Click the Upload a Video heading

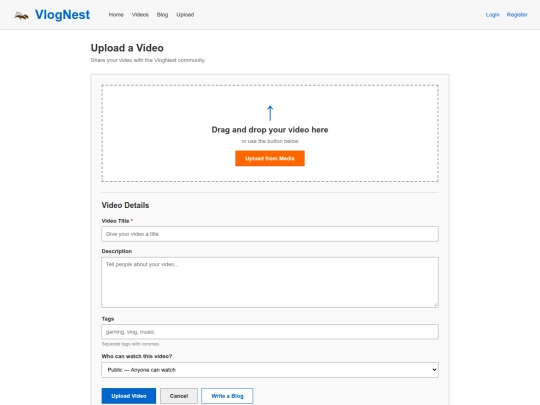(x=127, y=48)
